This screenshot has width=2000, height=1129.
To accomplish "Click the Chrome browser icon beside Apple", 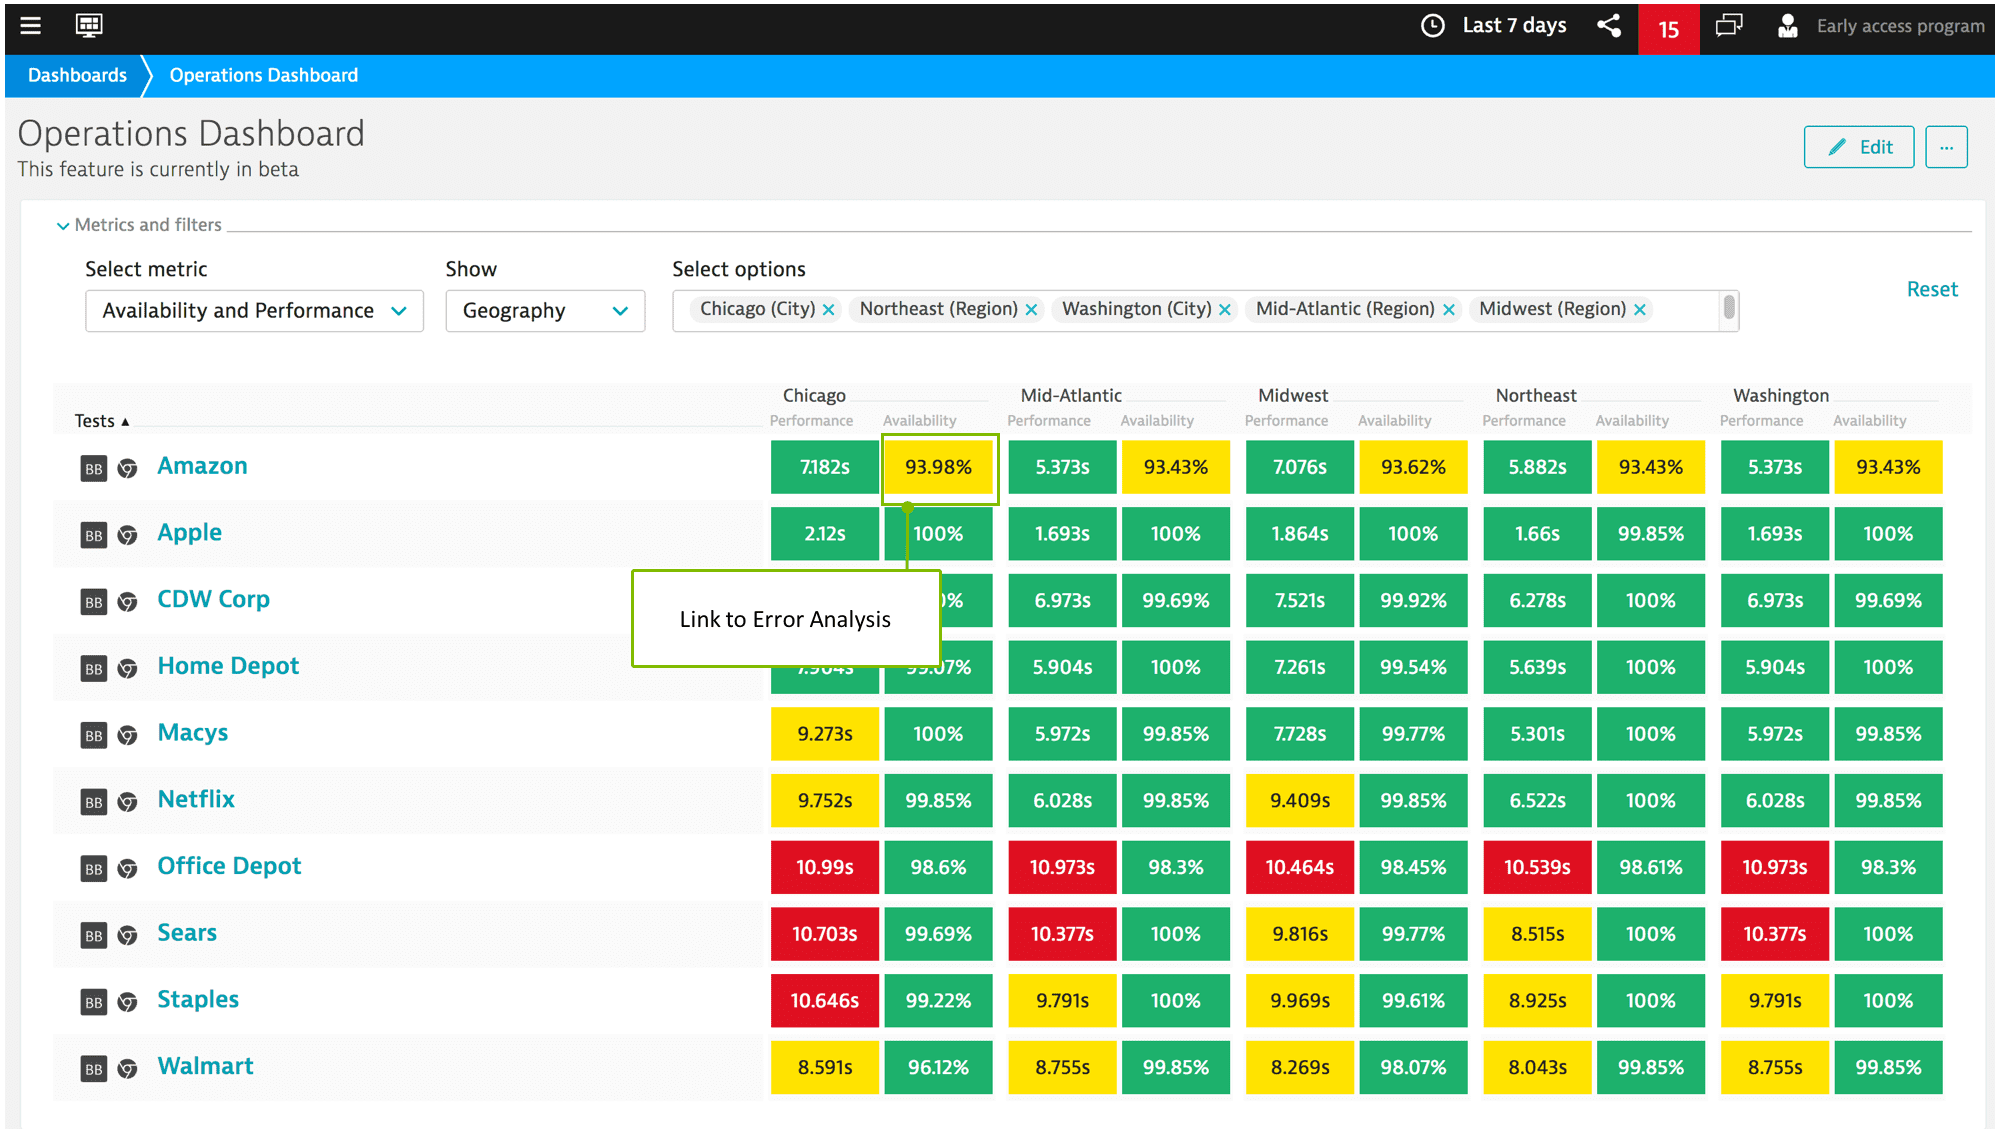I will (127, 536).
